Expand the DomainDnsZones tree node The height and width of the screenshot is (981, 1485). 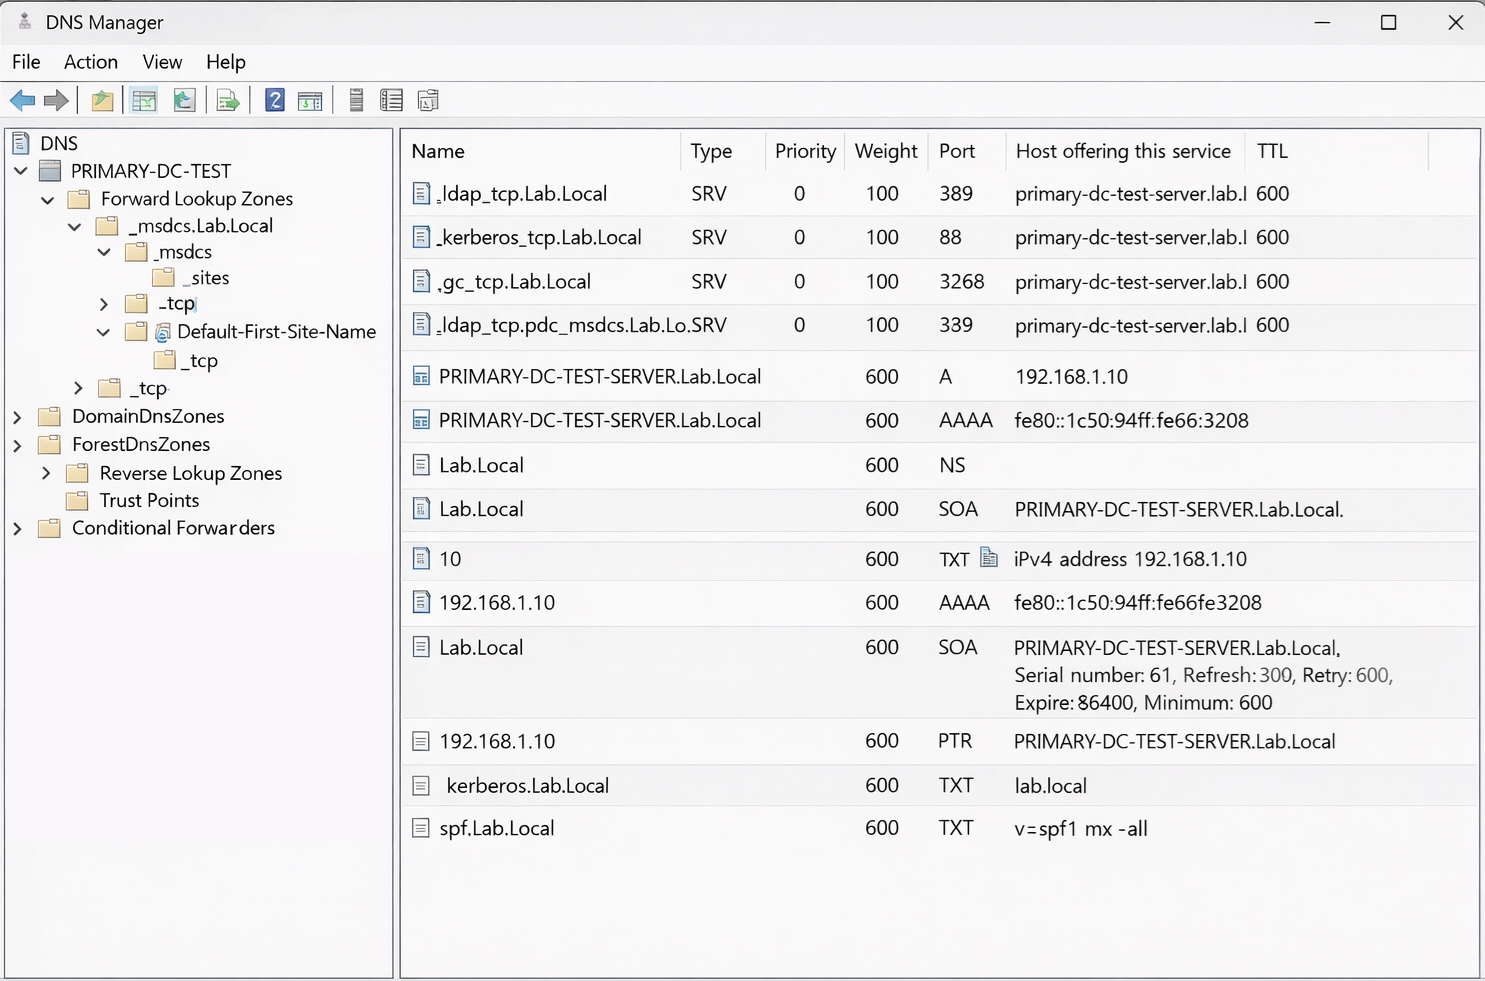tap(17, 417)
